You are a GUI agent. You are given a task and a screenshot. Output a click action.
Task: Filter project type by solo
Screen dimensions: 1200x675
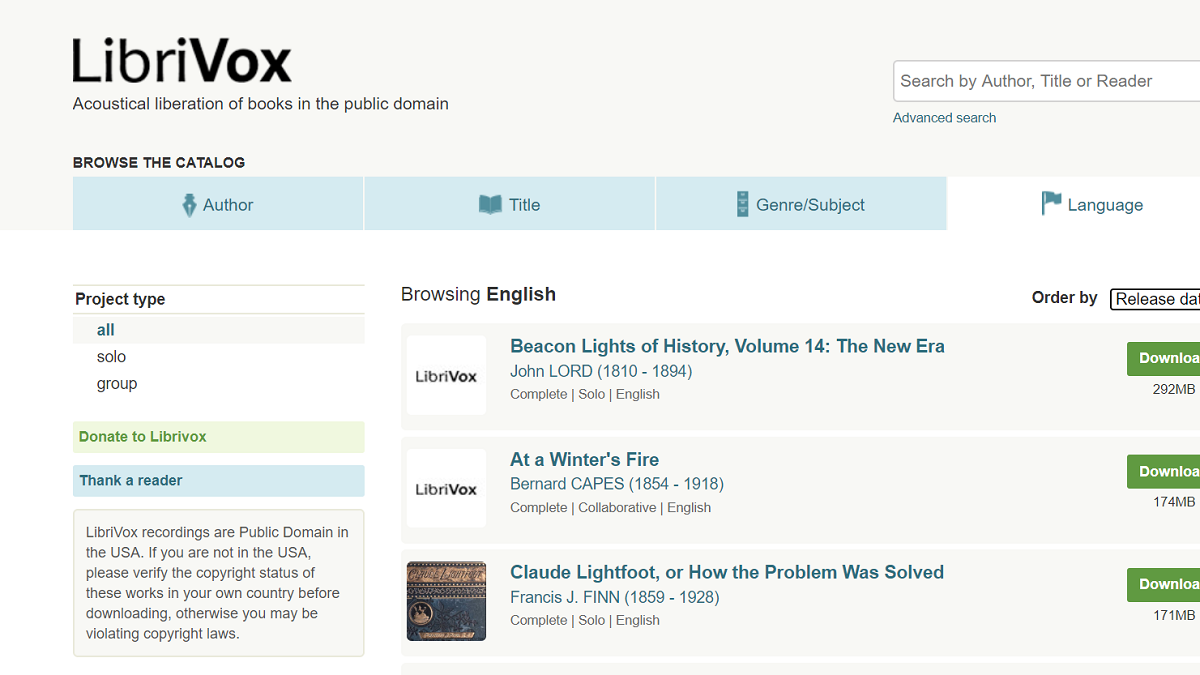pos(111,357)
